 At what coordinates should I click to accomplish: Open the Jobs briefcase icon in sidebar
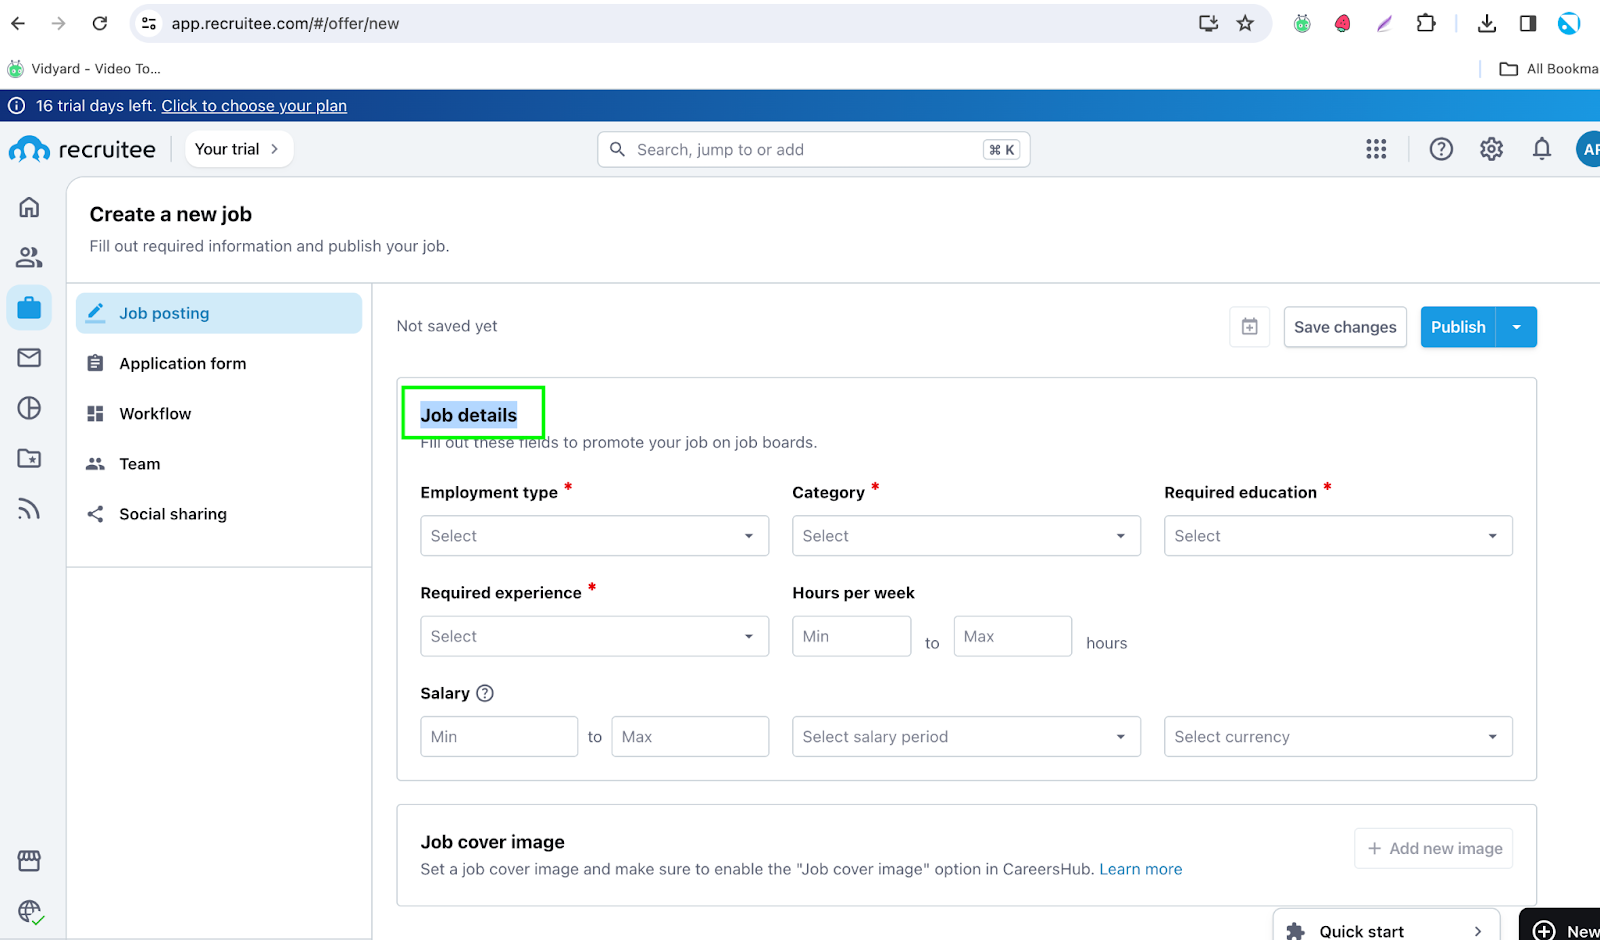pyautogui.click(x=29, y=307)
